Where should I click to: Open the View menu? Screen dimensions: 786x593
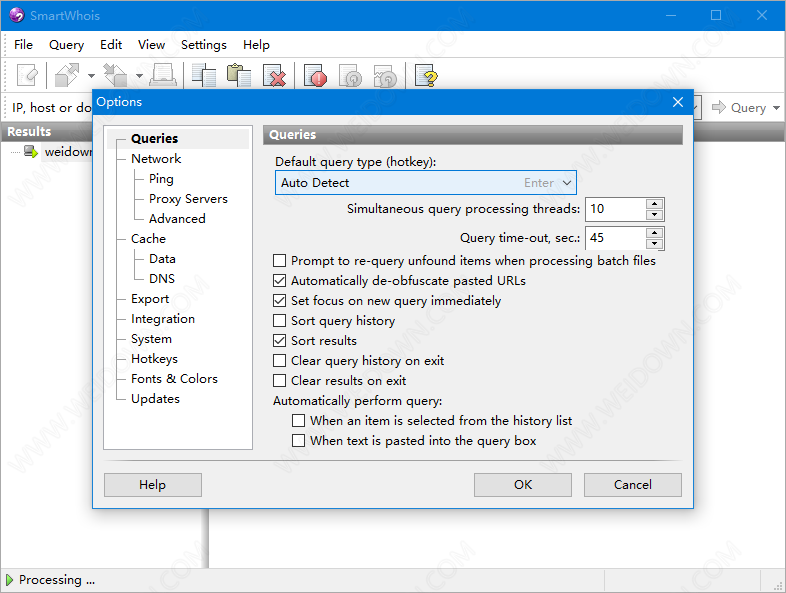[x=151, y=45]
